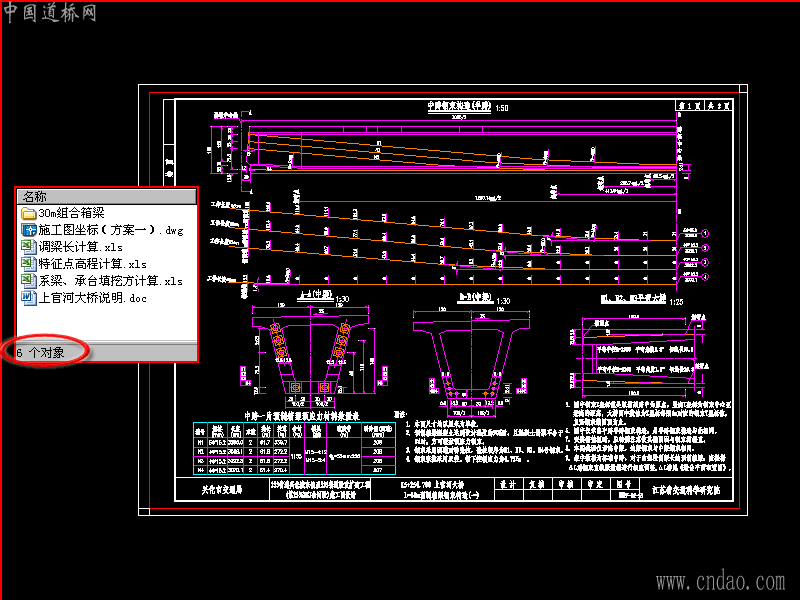Select the 调梁长计算.xls file name
The height and width of the screenshot is (600, 800).
[x=81, y=247]
